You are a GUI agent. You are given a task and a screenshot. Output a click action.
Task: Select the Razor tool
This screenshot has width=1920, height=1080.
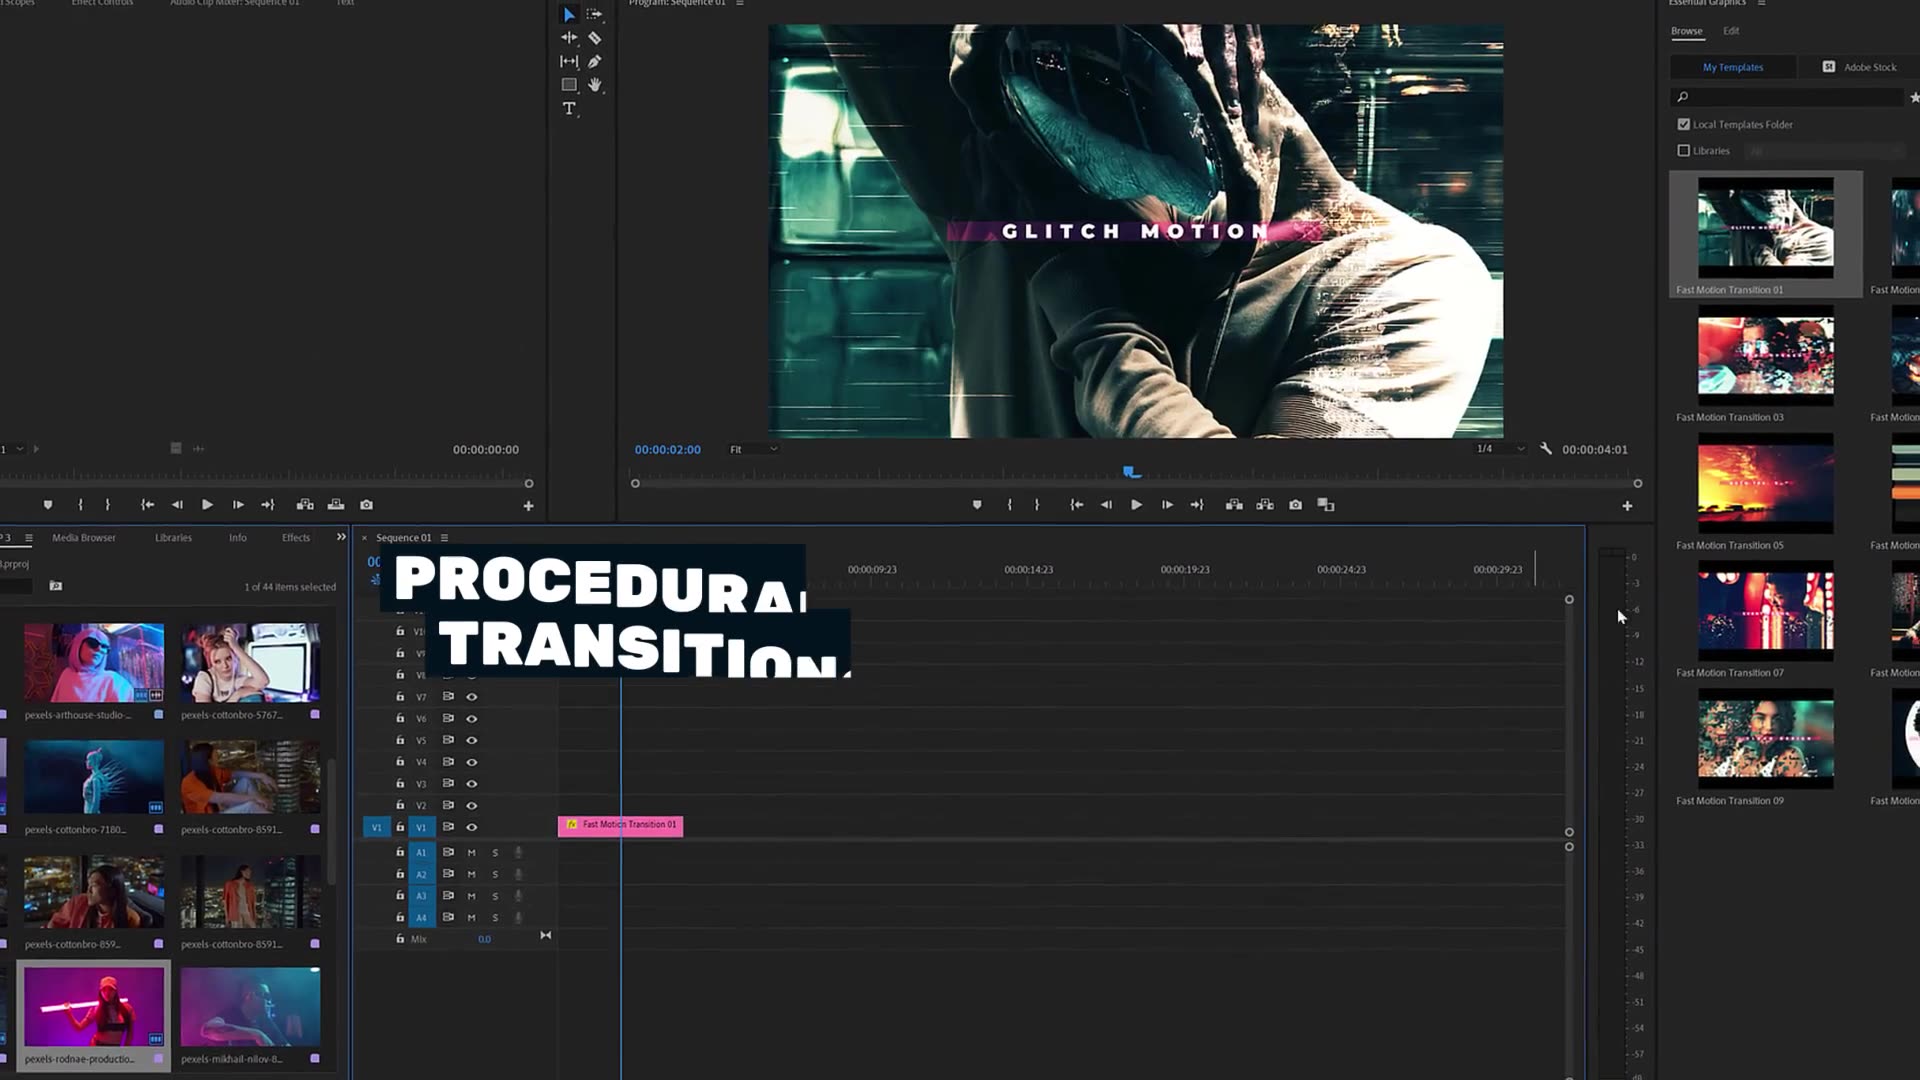coord(595,38)
